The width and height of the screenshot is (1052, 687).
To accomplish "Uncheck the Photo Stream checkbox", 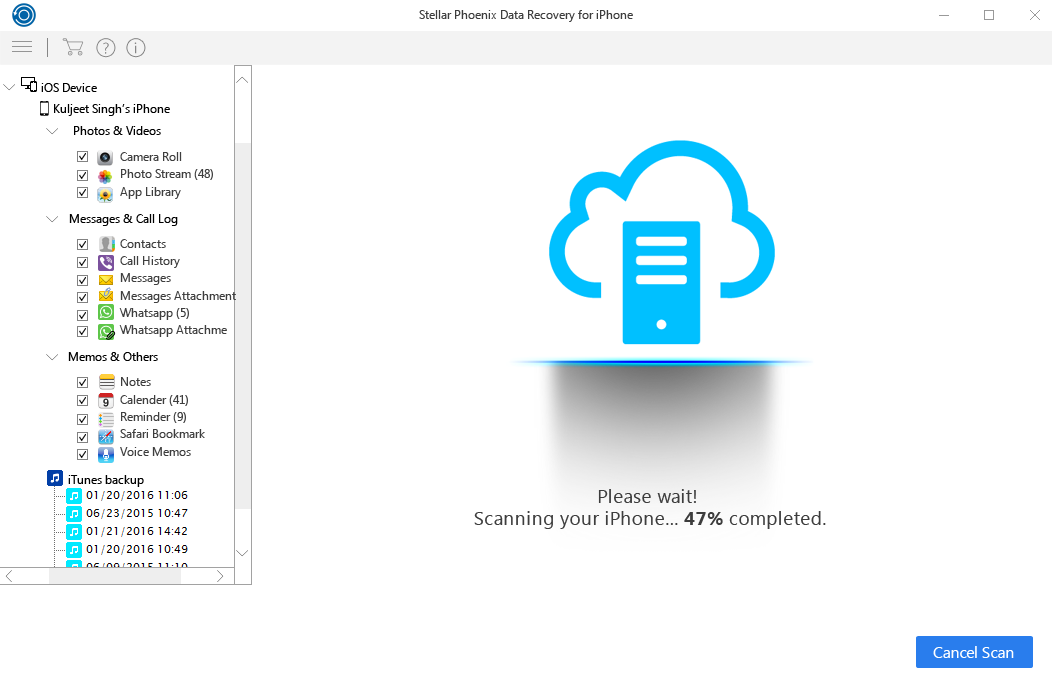I will pyautogui.click(x=83, y=175).
